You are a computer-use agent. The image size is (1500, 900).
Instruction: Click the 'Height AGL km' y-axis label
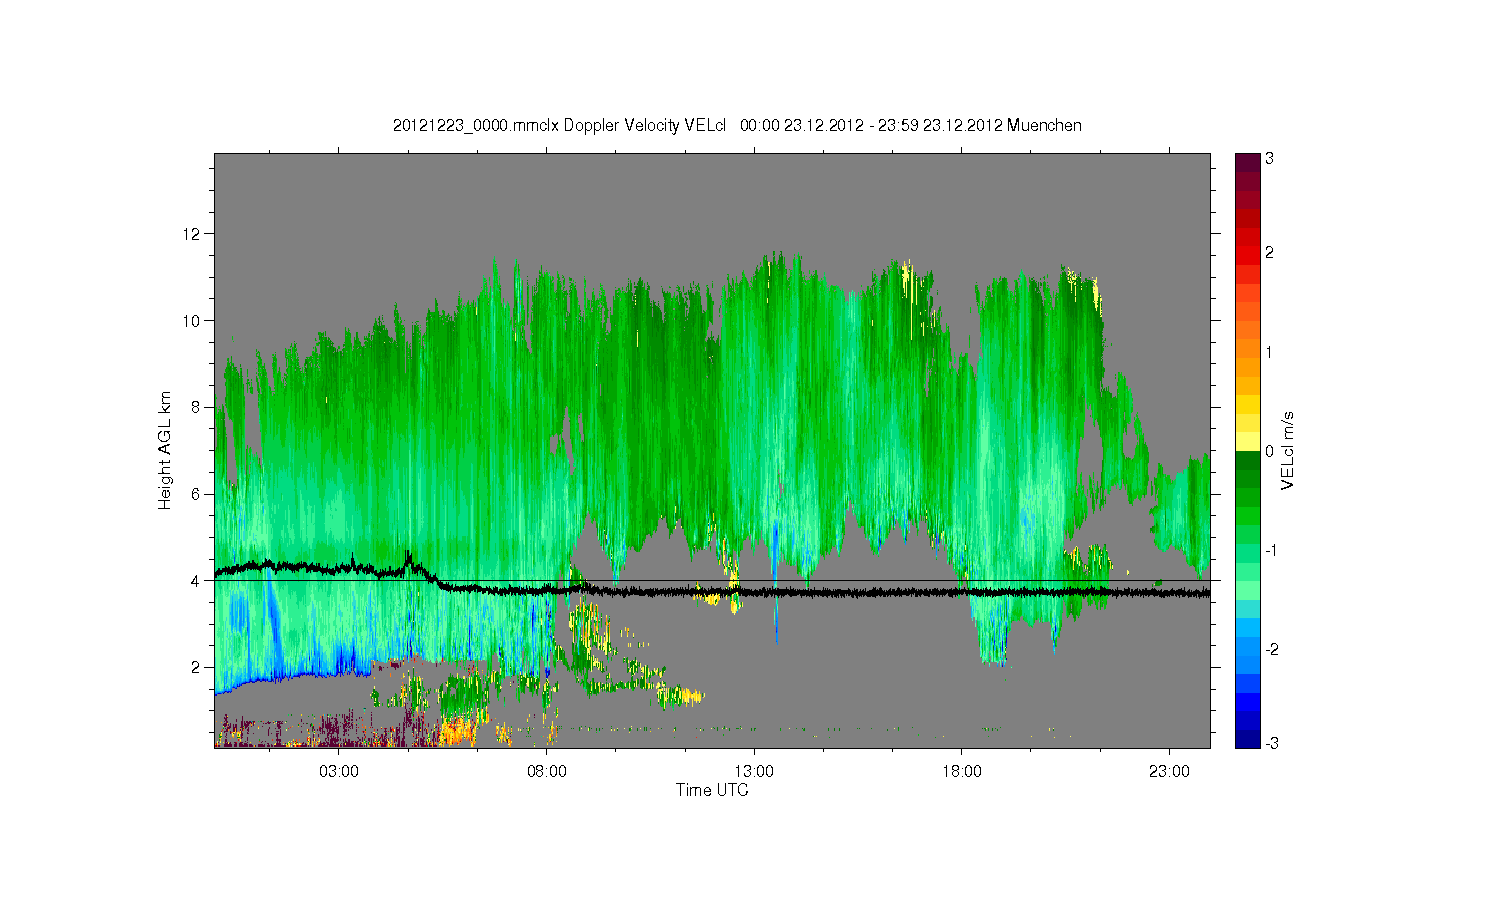click(x=165, y=450)
